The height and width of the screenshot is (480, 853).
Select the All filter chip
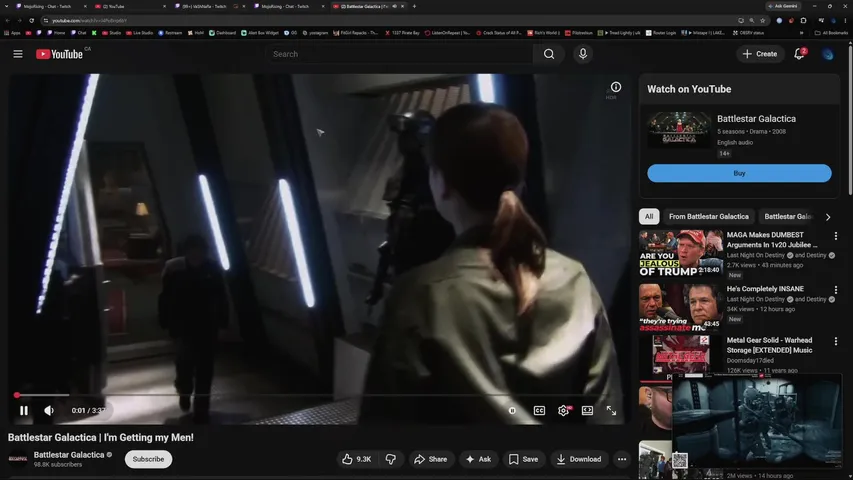[649, 217]
